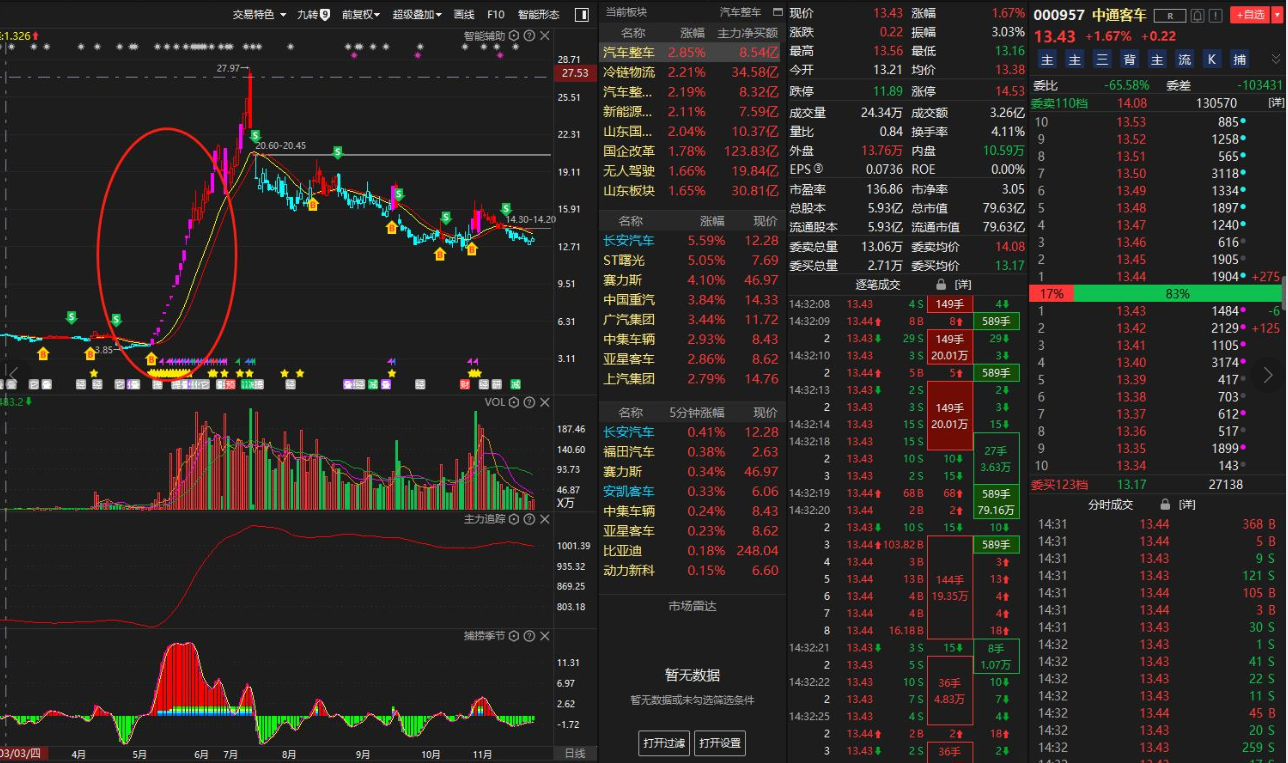The height and width of the screenshot is (763, 1288).
Task: Toggle the chart panel layout icon
Action: pyautogui.click(x=582, y=15)
